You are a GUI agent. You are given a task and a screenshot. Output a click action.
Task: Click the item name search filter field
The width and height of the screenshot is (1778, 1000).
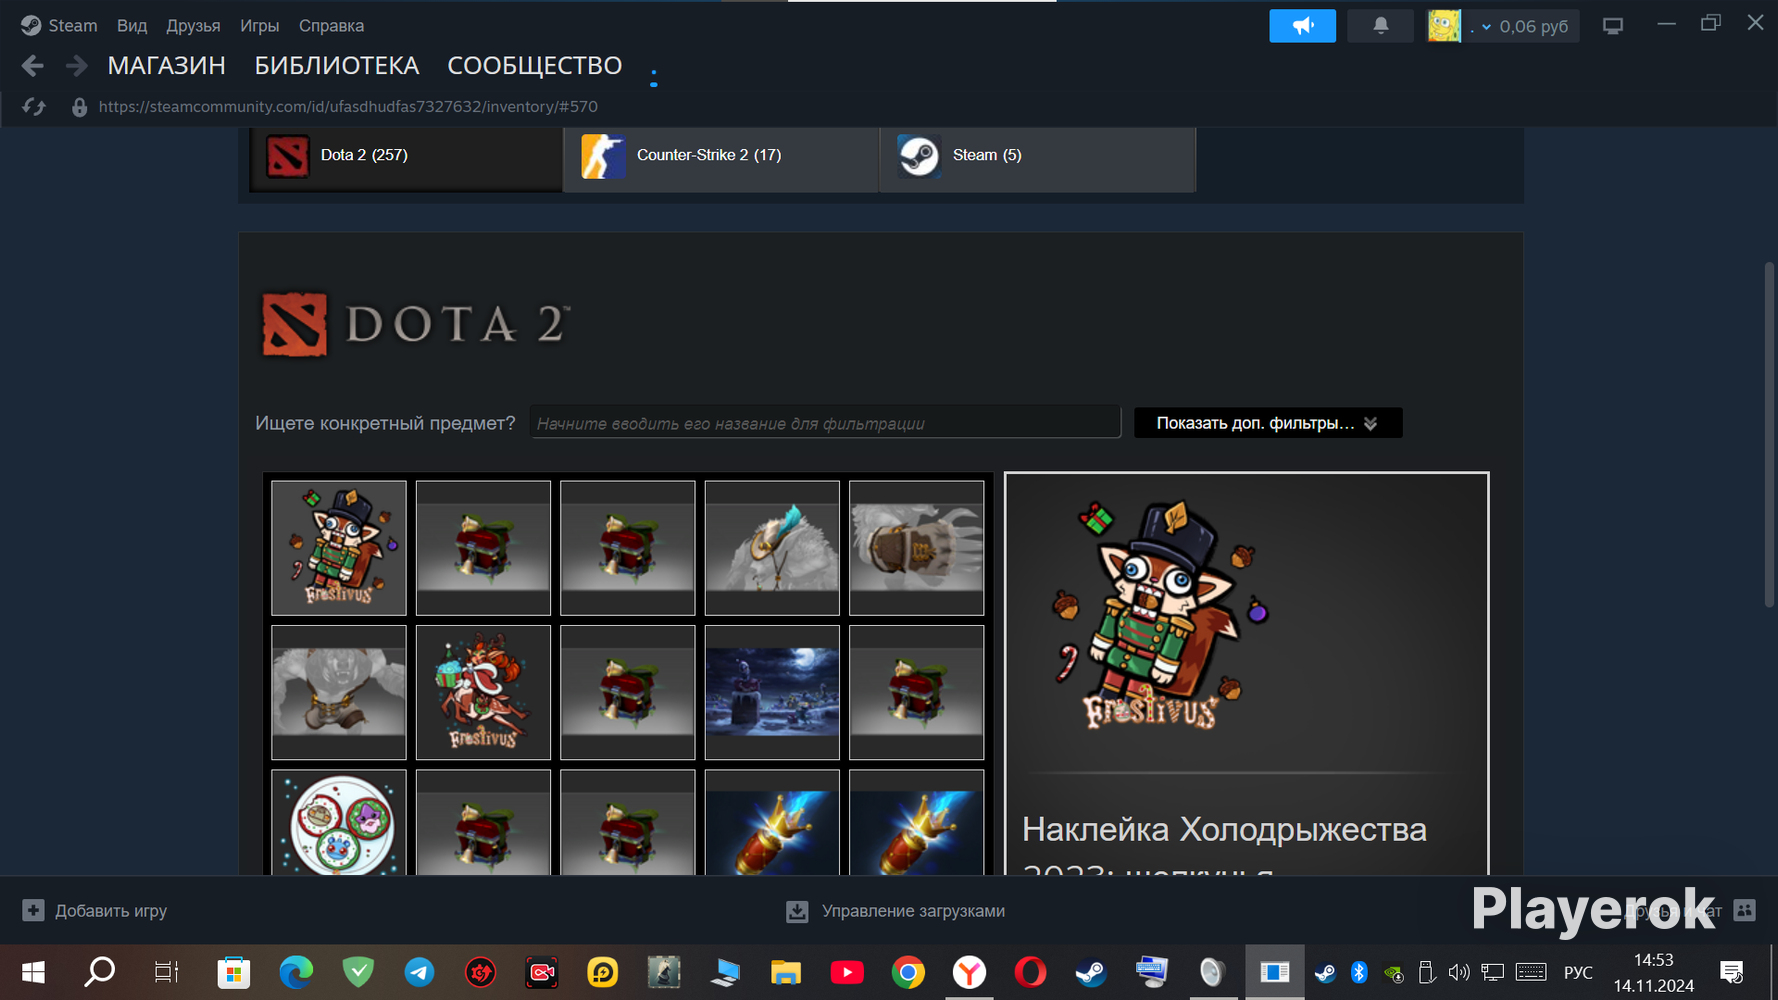[x=825, y=423]
